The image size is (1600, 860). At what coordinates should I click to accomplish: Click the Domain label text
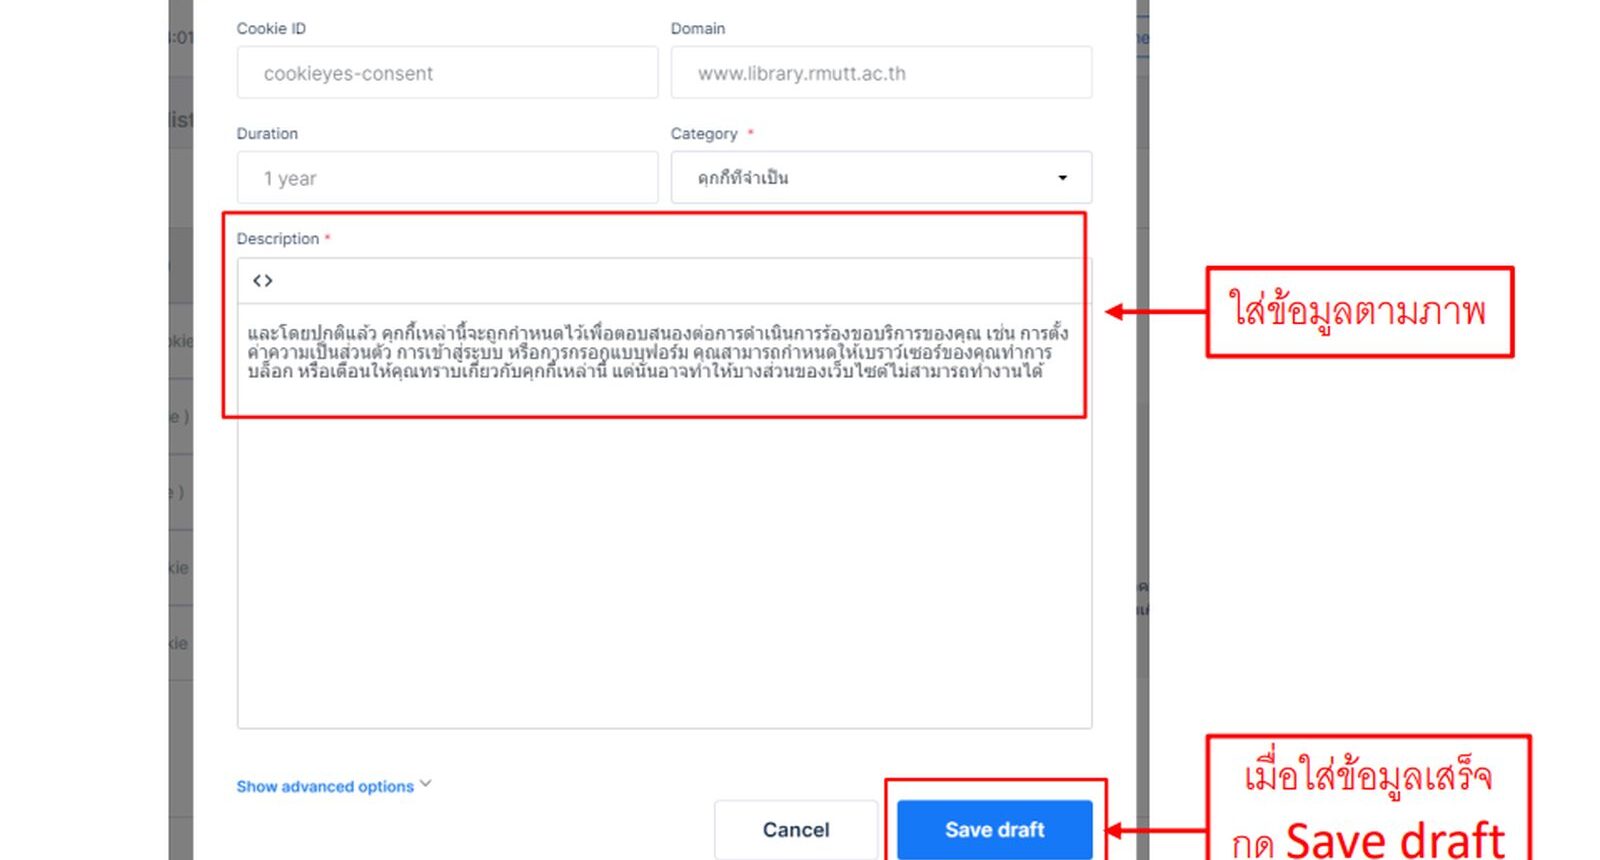coord(698,29)
